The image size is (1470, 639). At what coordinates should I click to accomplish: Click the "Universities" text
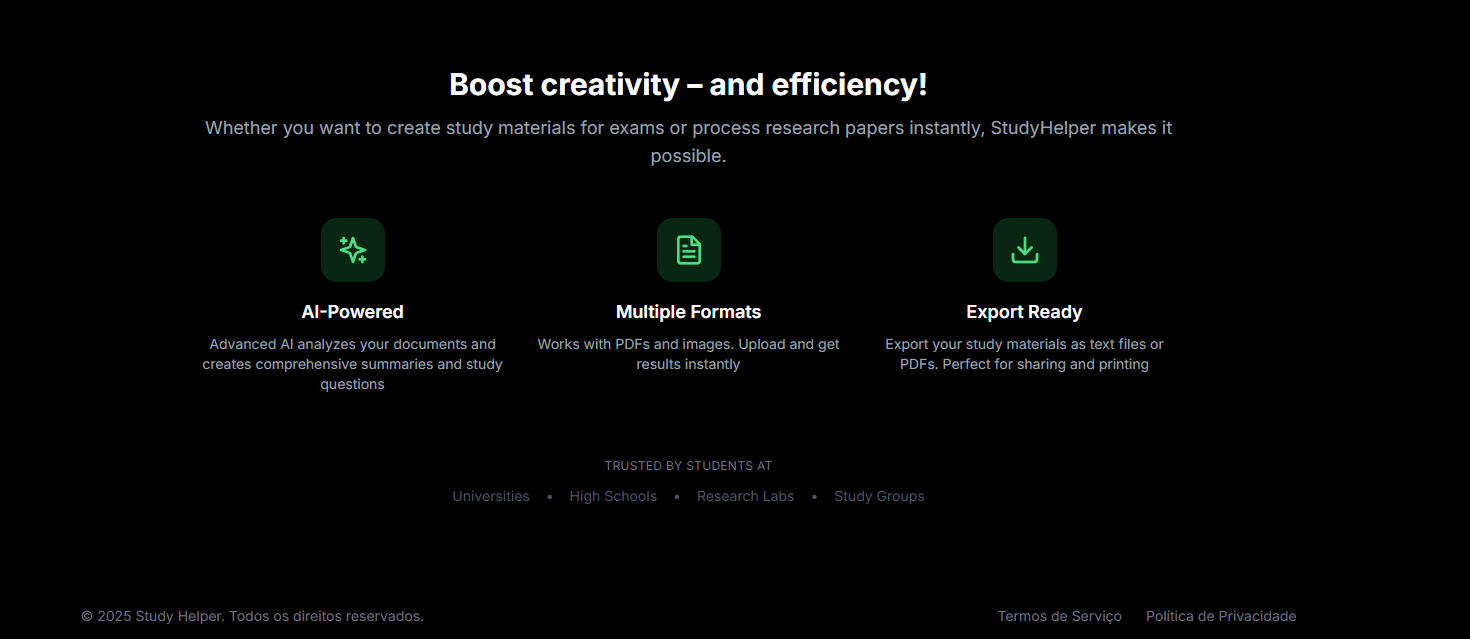point(491,496)
